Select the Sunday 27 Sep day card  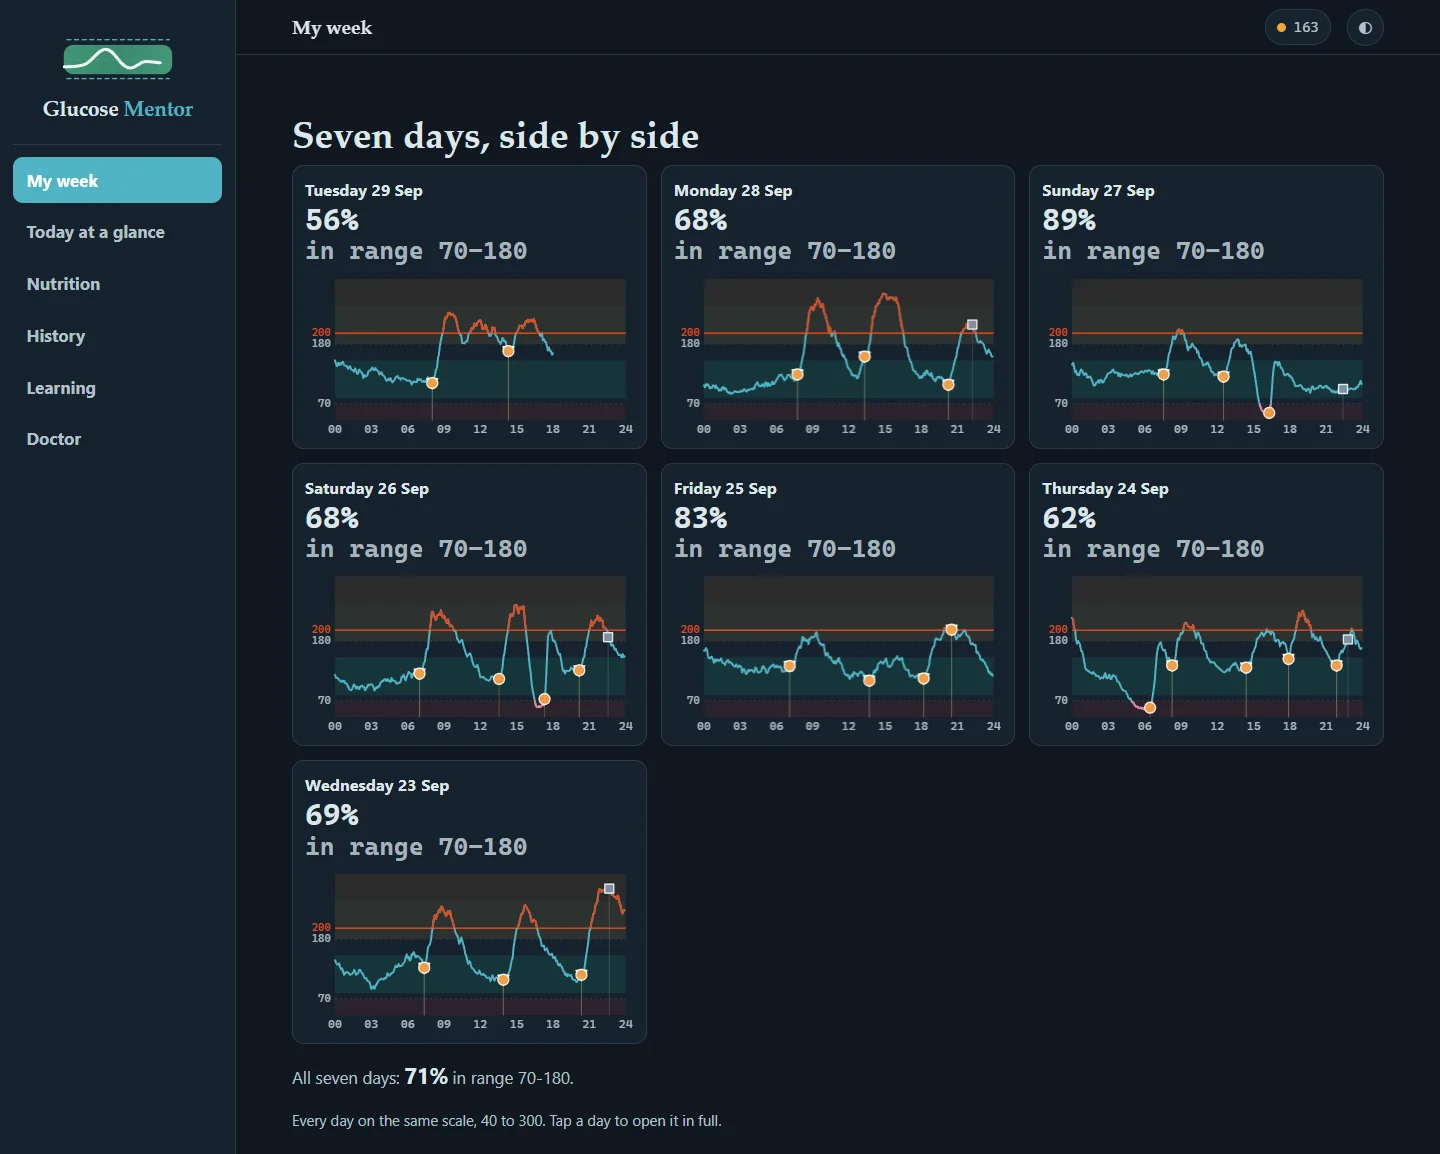pyautogui.click(x=1206, y=307)
